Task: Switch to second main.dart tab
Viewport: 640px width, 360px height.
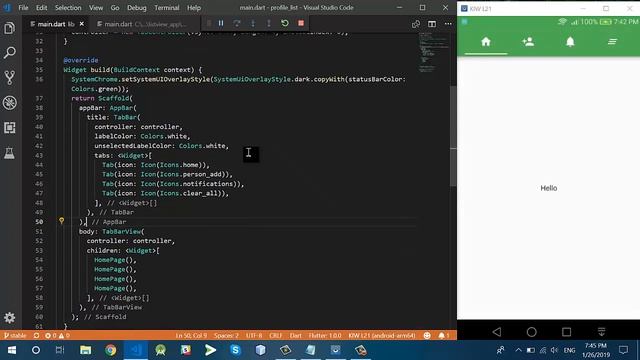Action: [x=142, y=24]
